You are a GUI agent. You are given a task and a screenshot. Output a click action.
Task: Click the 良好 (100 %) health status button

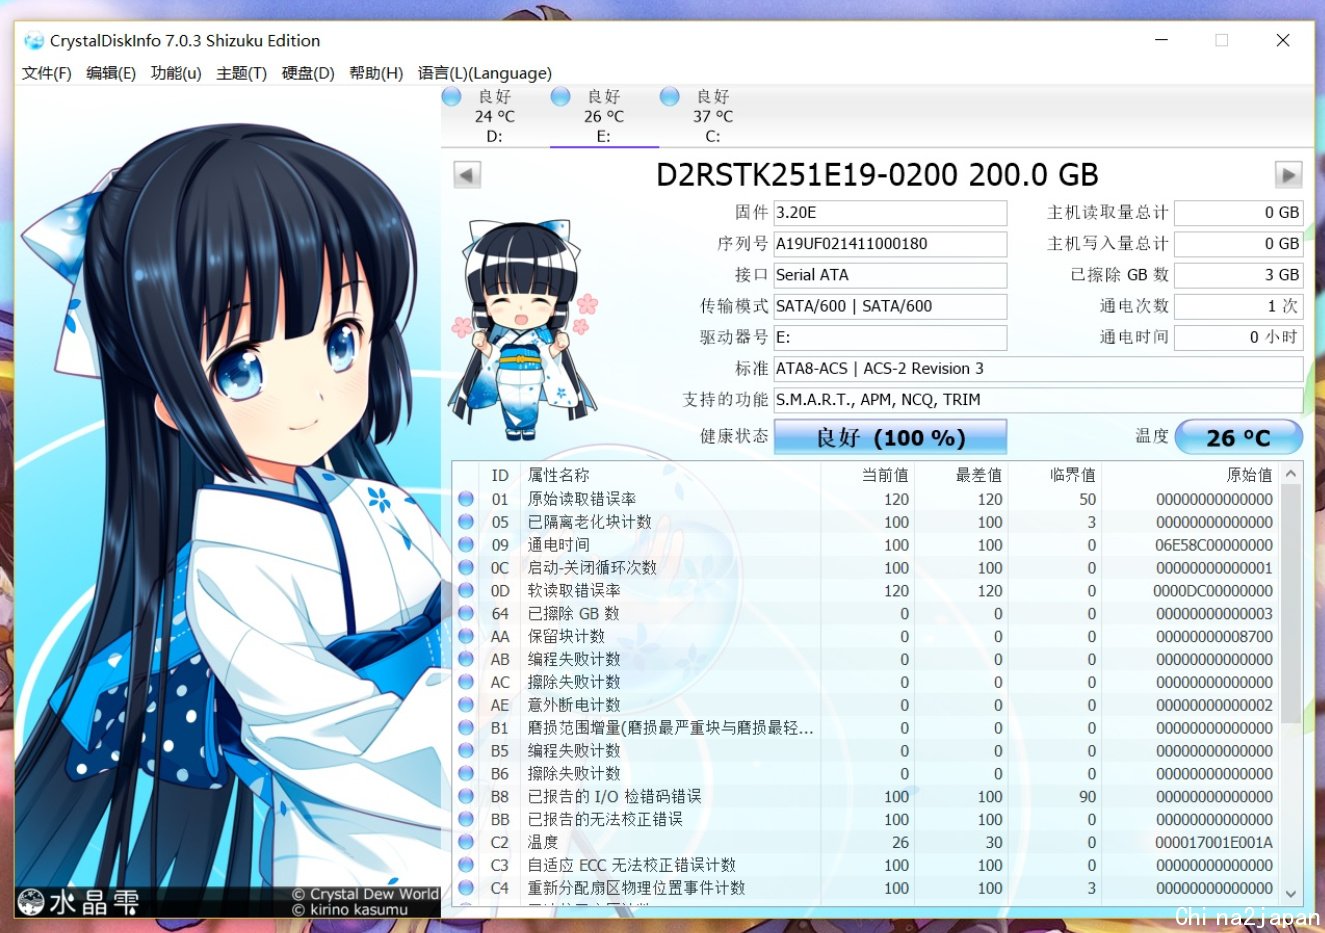click(x=890, y=437)
